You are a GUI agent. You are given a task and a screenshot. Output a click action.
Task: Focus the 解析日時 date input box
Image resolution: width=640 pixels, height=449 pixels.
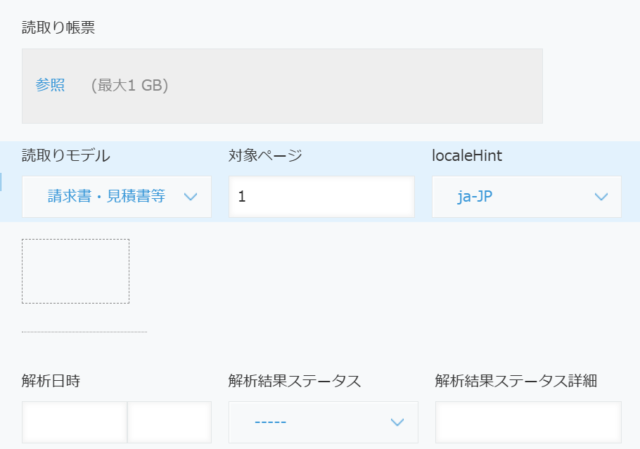point(75,422)
